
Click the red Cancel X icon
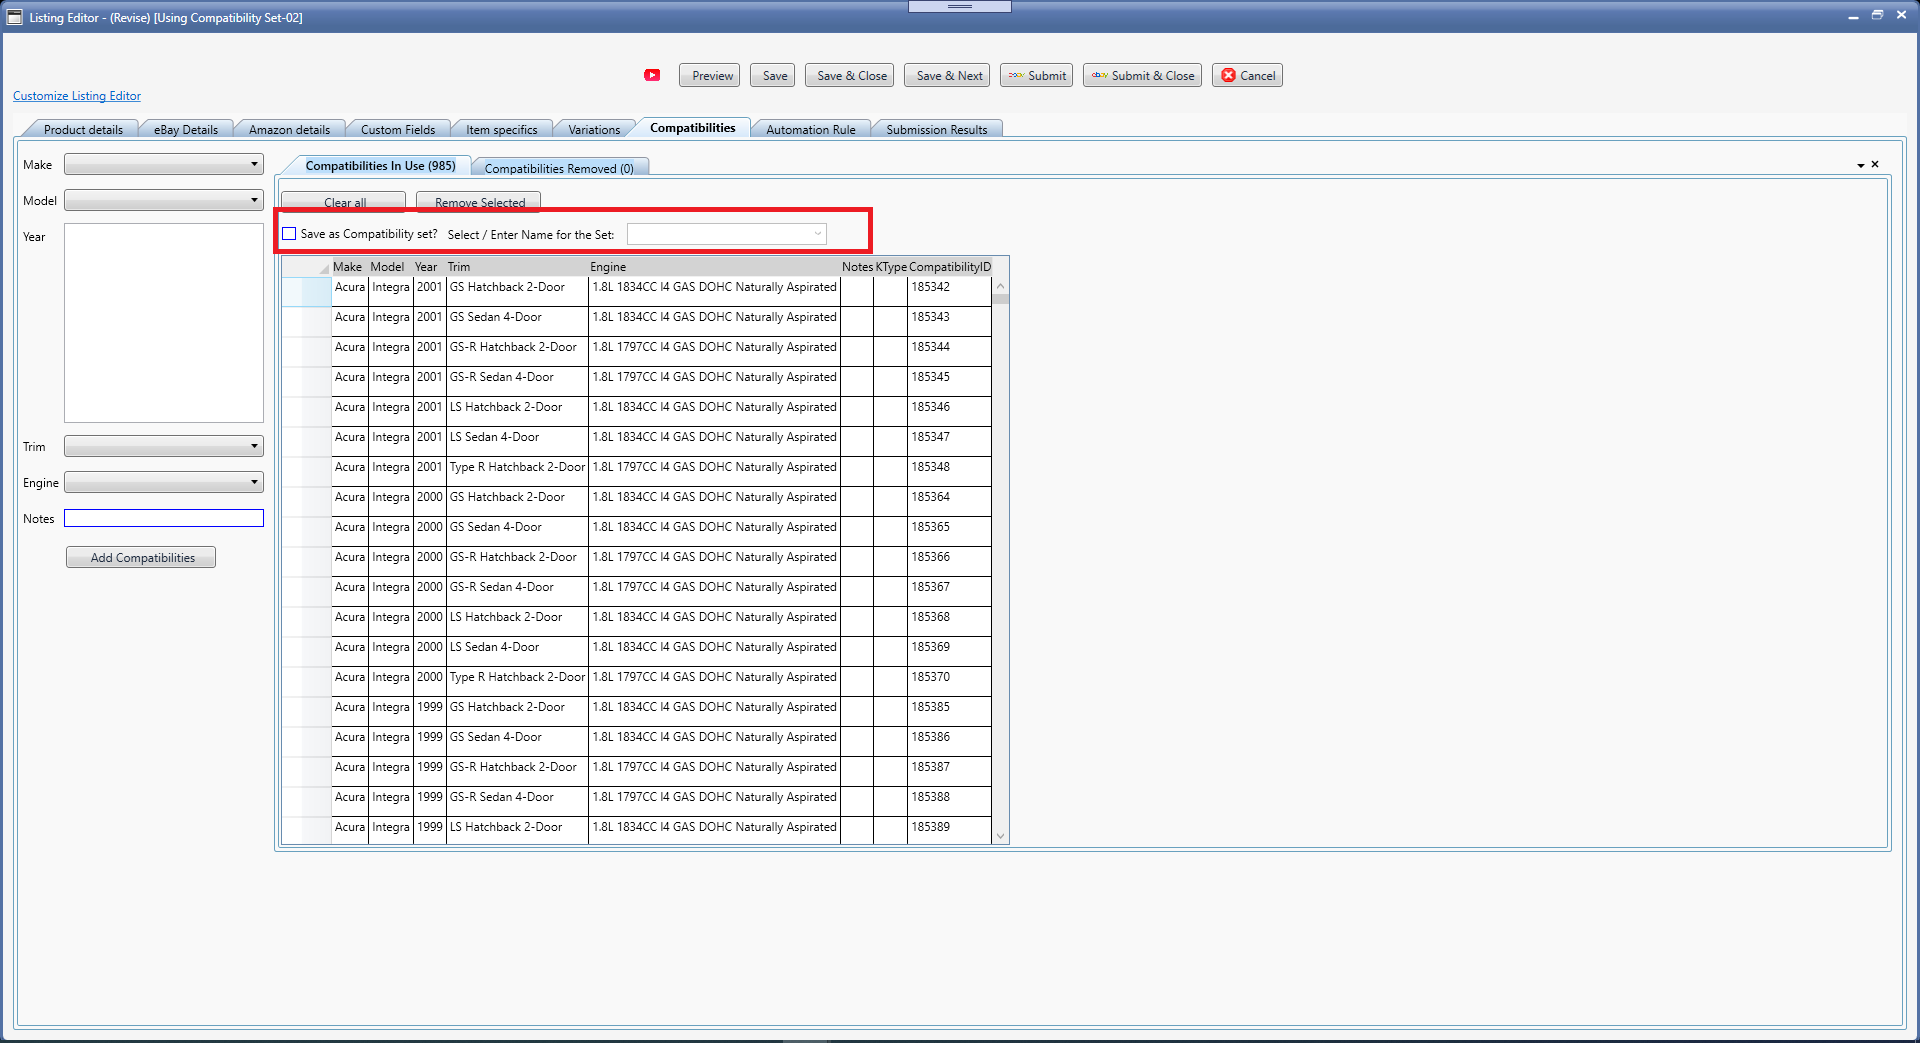point(1228,75)
